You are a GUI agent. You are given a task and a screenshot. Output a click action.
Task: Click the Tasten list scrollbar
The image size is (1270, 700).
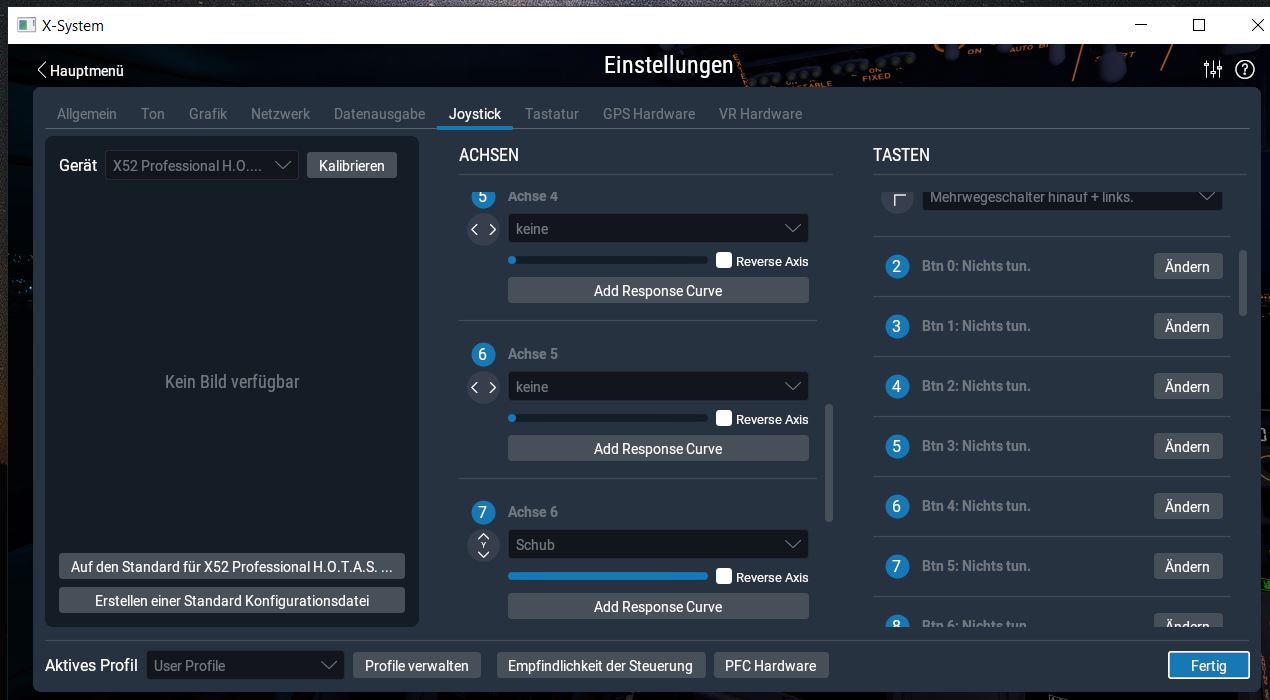pos(1243,283)
